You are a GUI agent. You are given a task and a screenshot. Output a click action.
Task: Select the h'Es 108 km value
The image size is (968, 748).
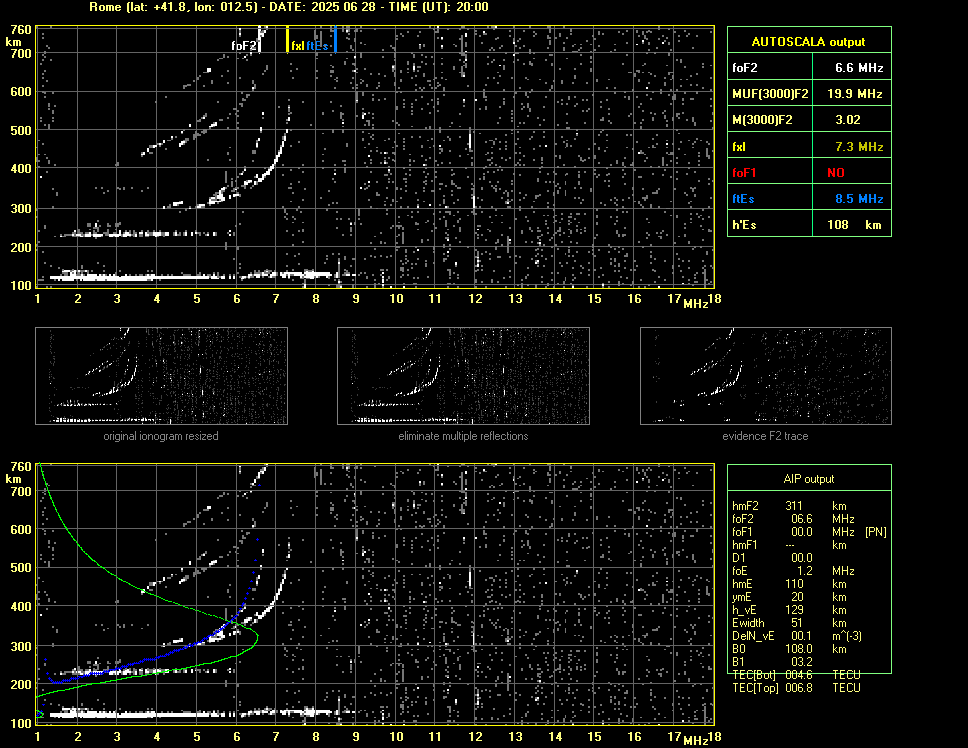click(854, 225)
